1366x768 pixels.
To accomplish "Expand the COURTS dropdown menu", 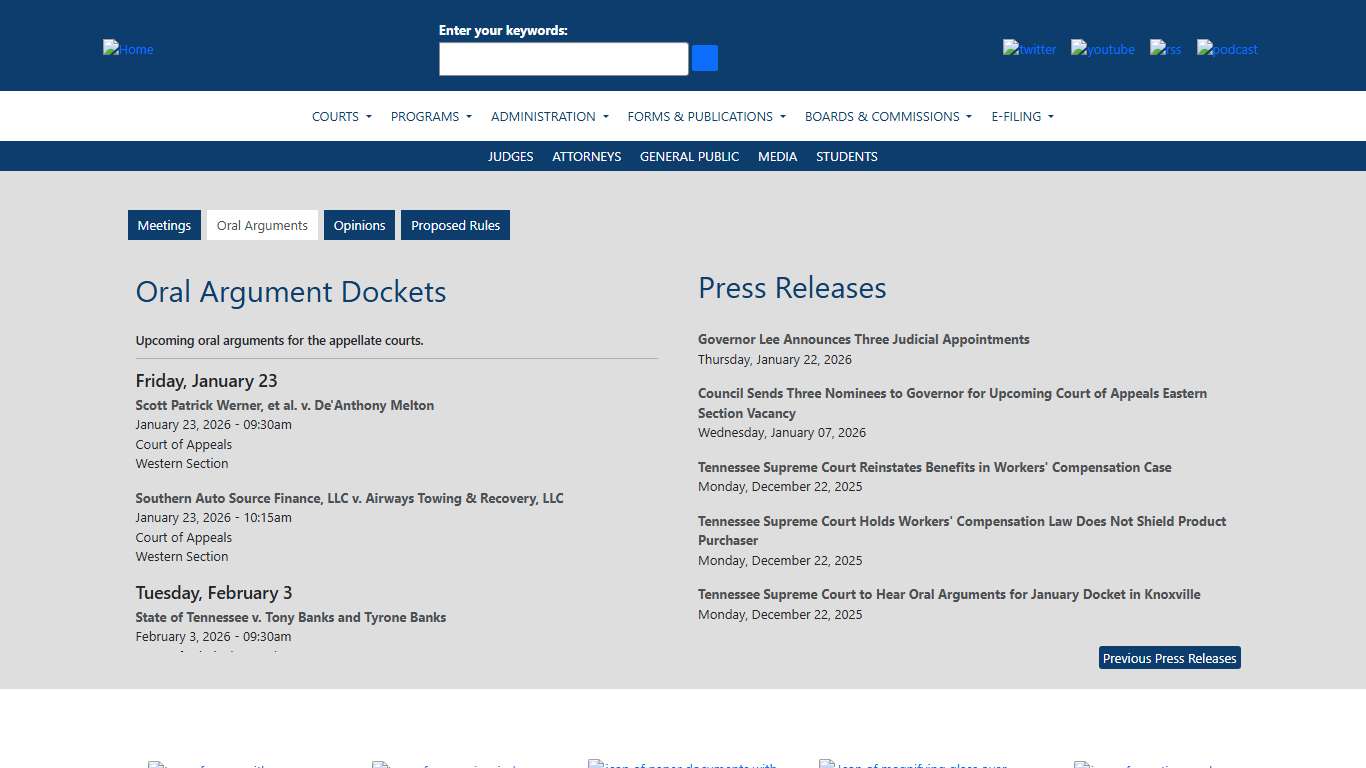I will click(x=341, y=116).
